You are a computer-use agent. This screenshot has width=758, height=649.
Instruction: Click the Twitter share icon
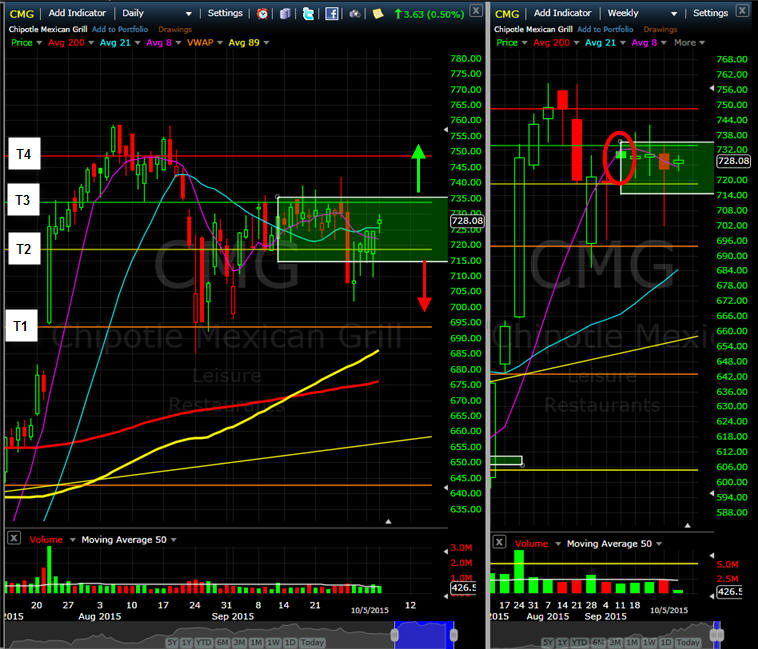308,14
